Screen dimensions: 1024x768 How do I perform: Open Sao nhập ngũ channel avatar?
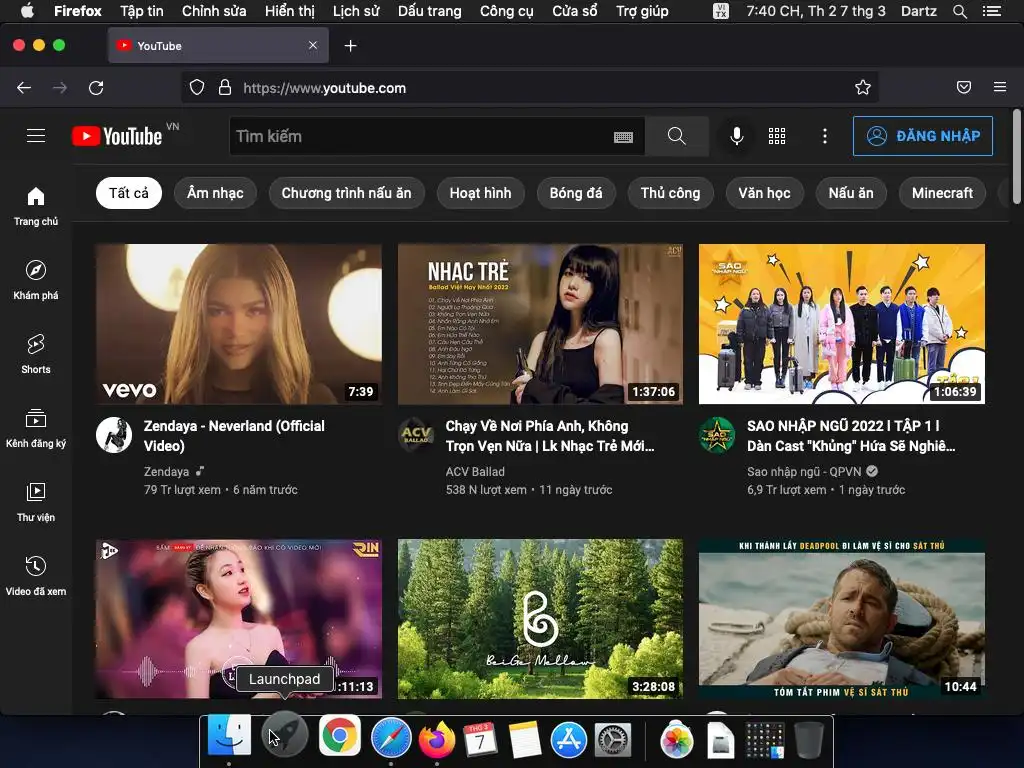coord(717,435)
